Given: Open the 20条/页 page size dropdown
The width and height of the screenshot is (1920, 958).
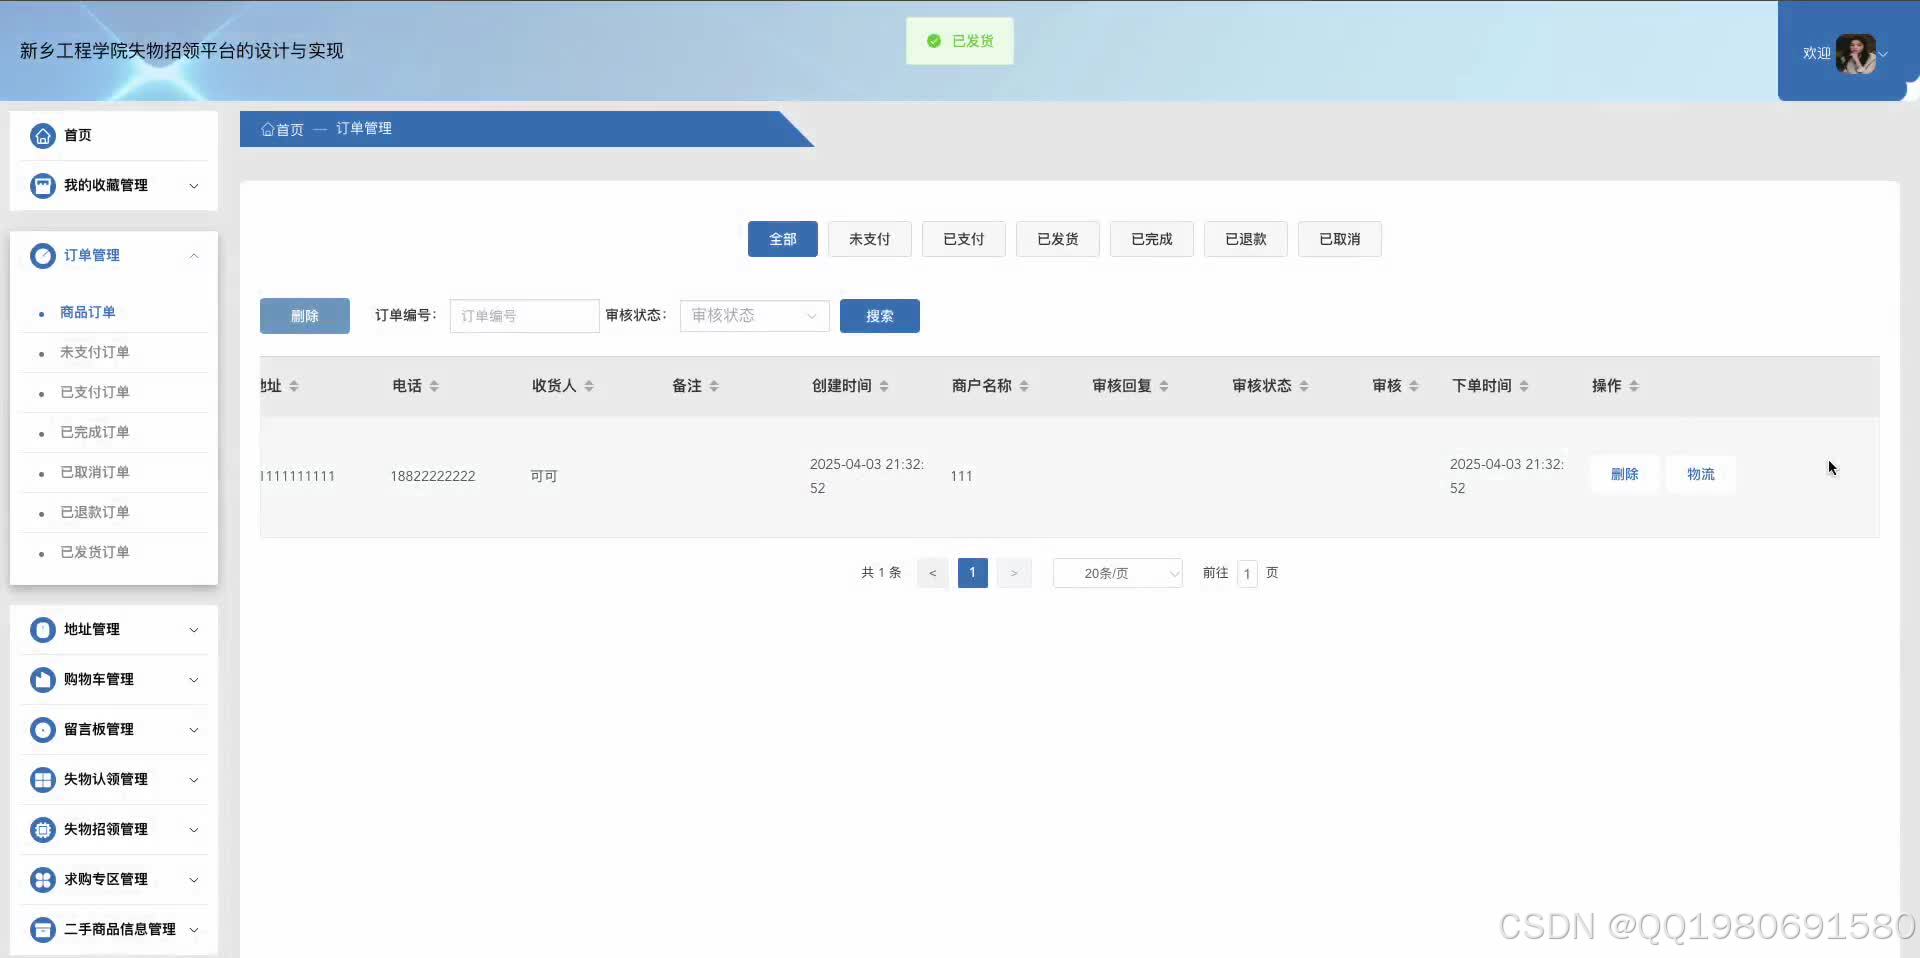Looking at the screenshot, I should tap(1117, 573).
